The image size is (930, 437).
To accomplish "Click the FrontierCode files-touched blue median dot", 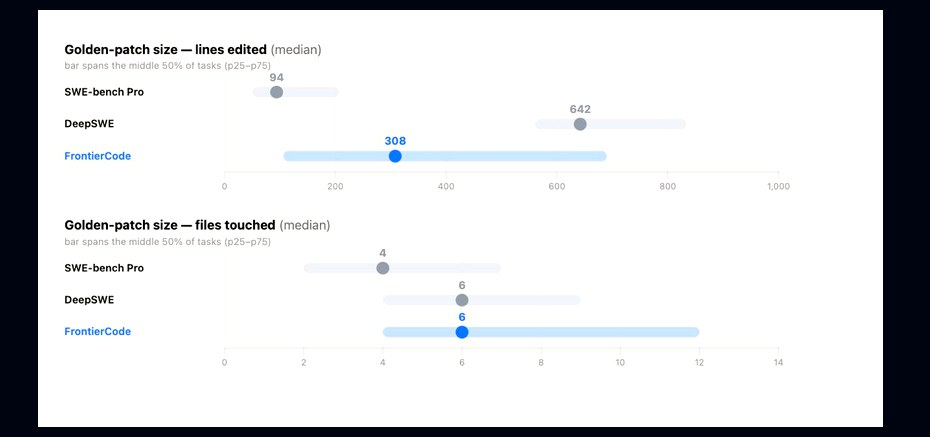I will [462, 332].
